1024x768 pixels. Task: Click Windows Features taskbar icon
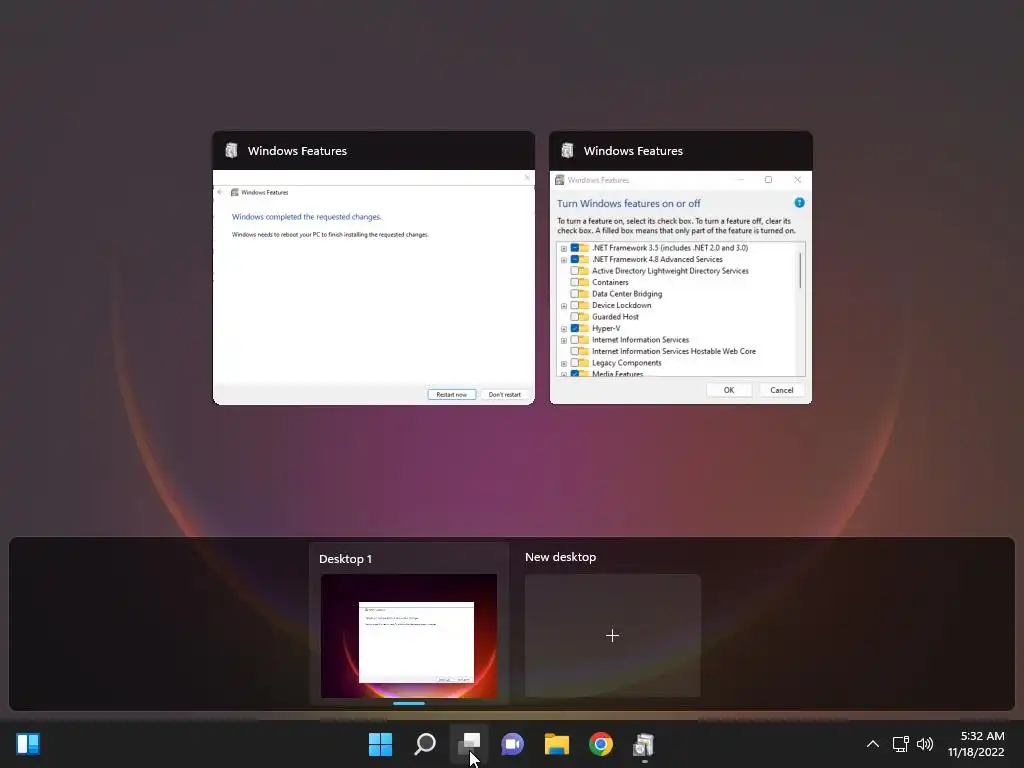644,744
